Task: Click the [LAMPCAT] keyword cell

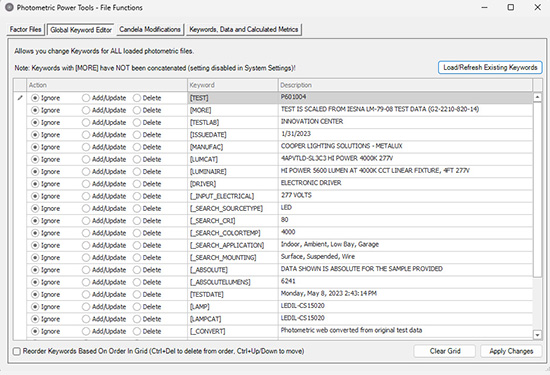Action: point(233,319)
